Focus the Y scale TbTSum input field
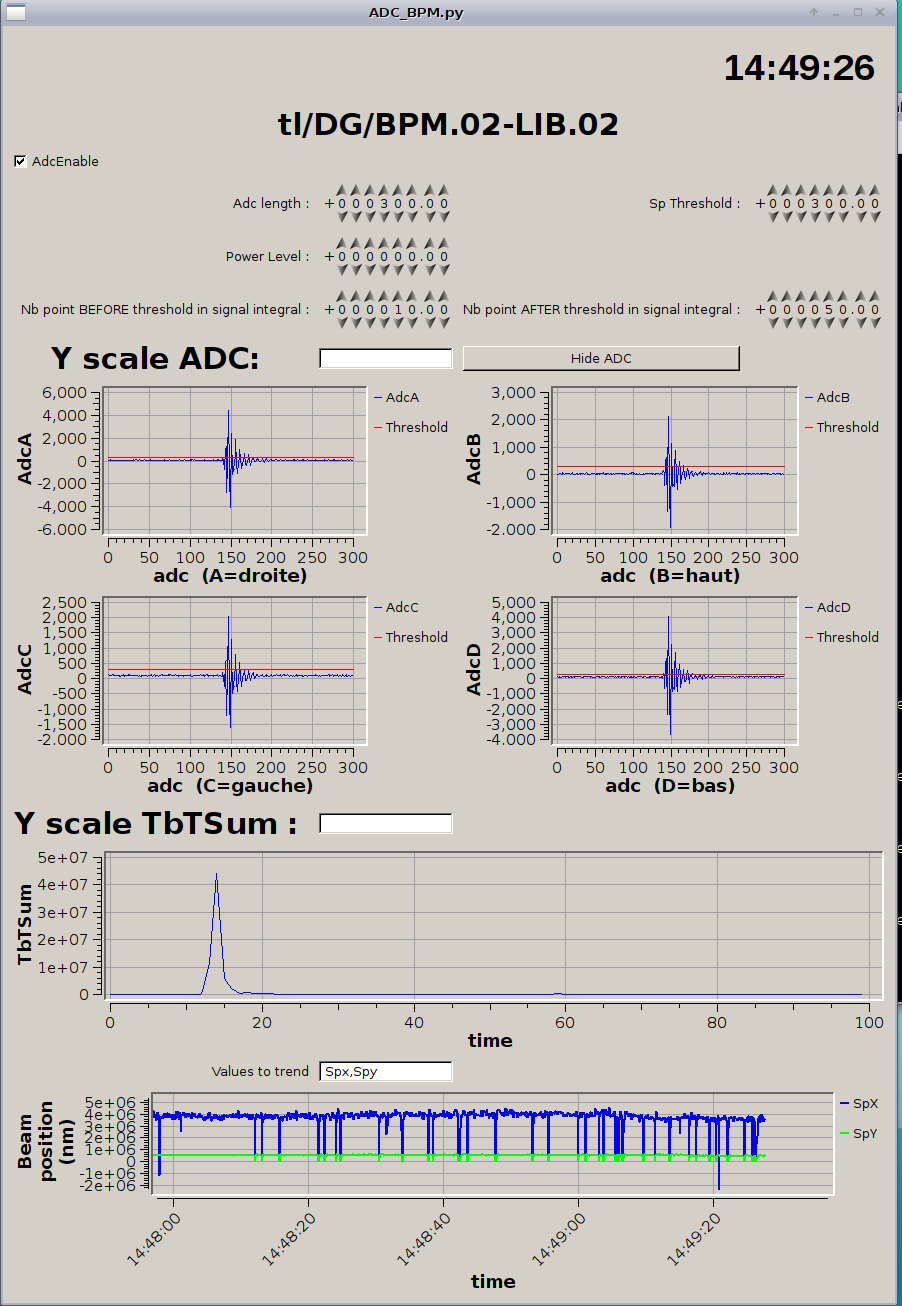This screenshot has width=902, height=1306. (385, 823)
